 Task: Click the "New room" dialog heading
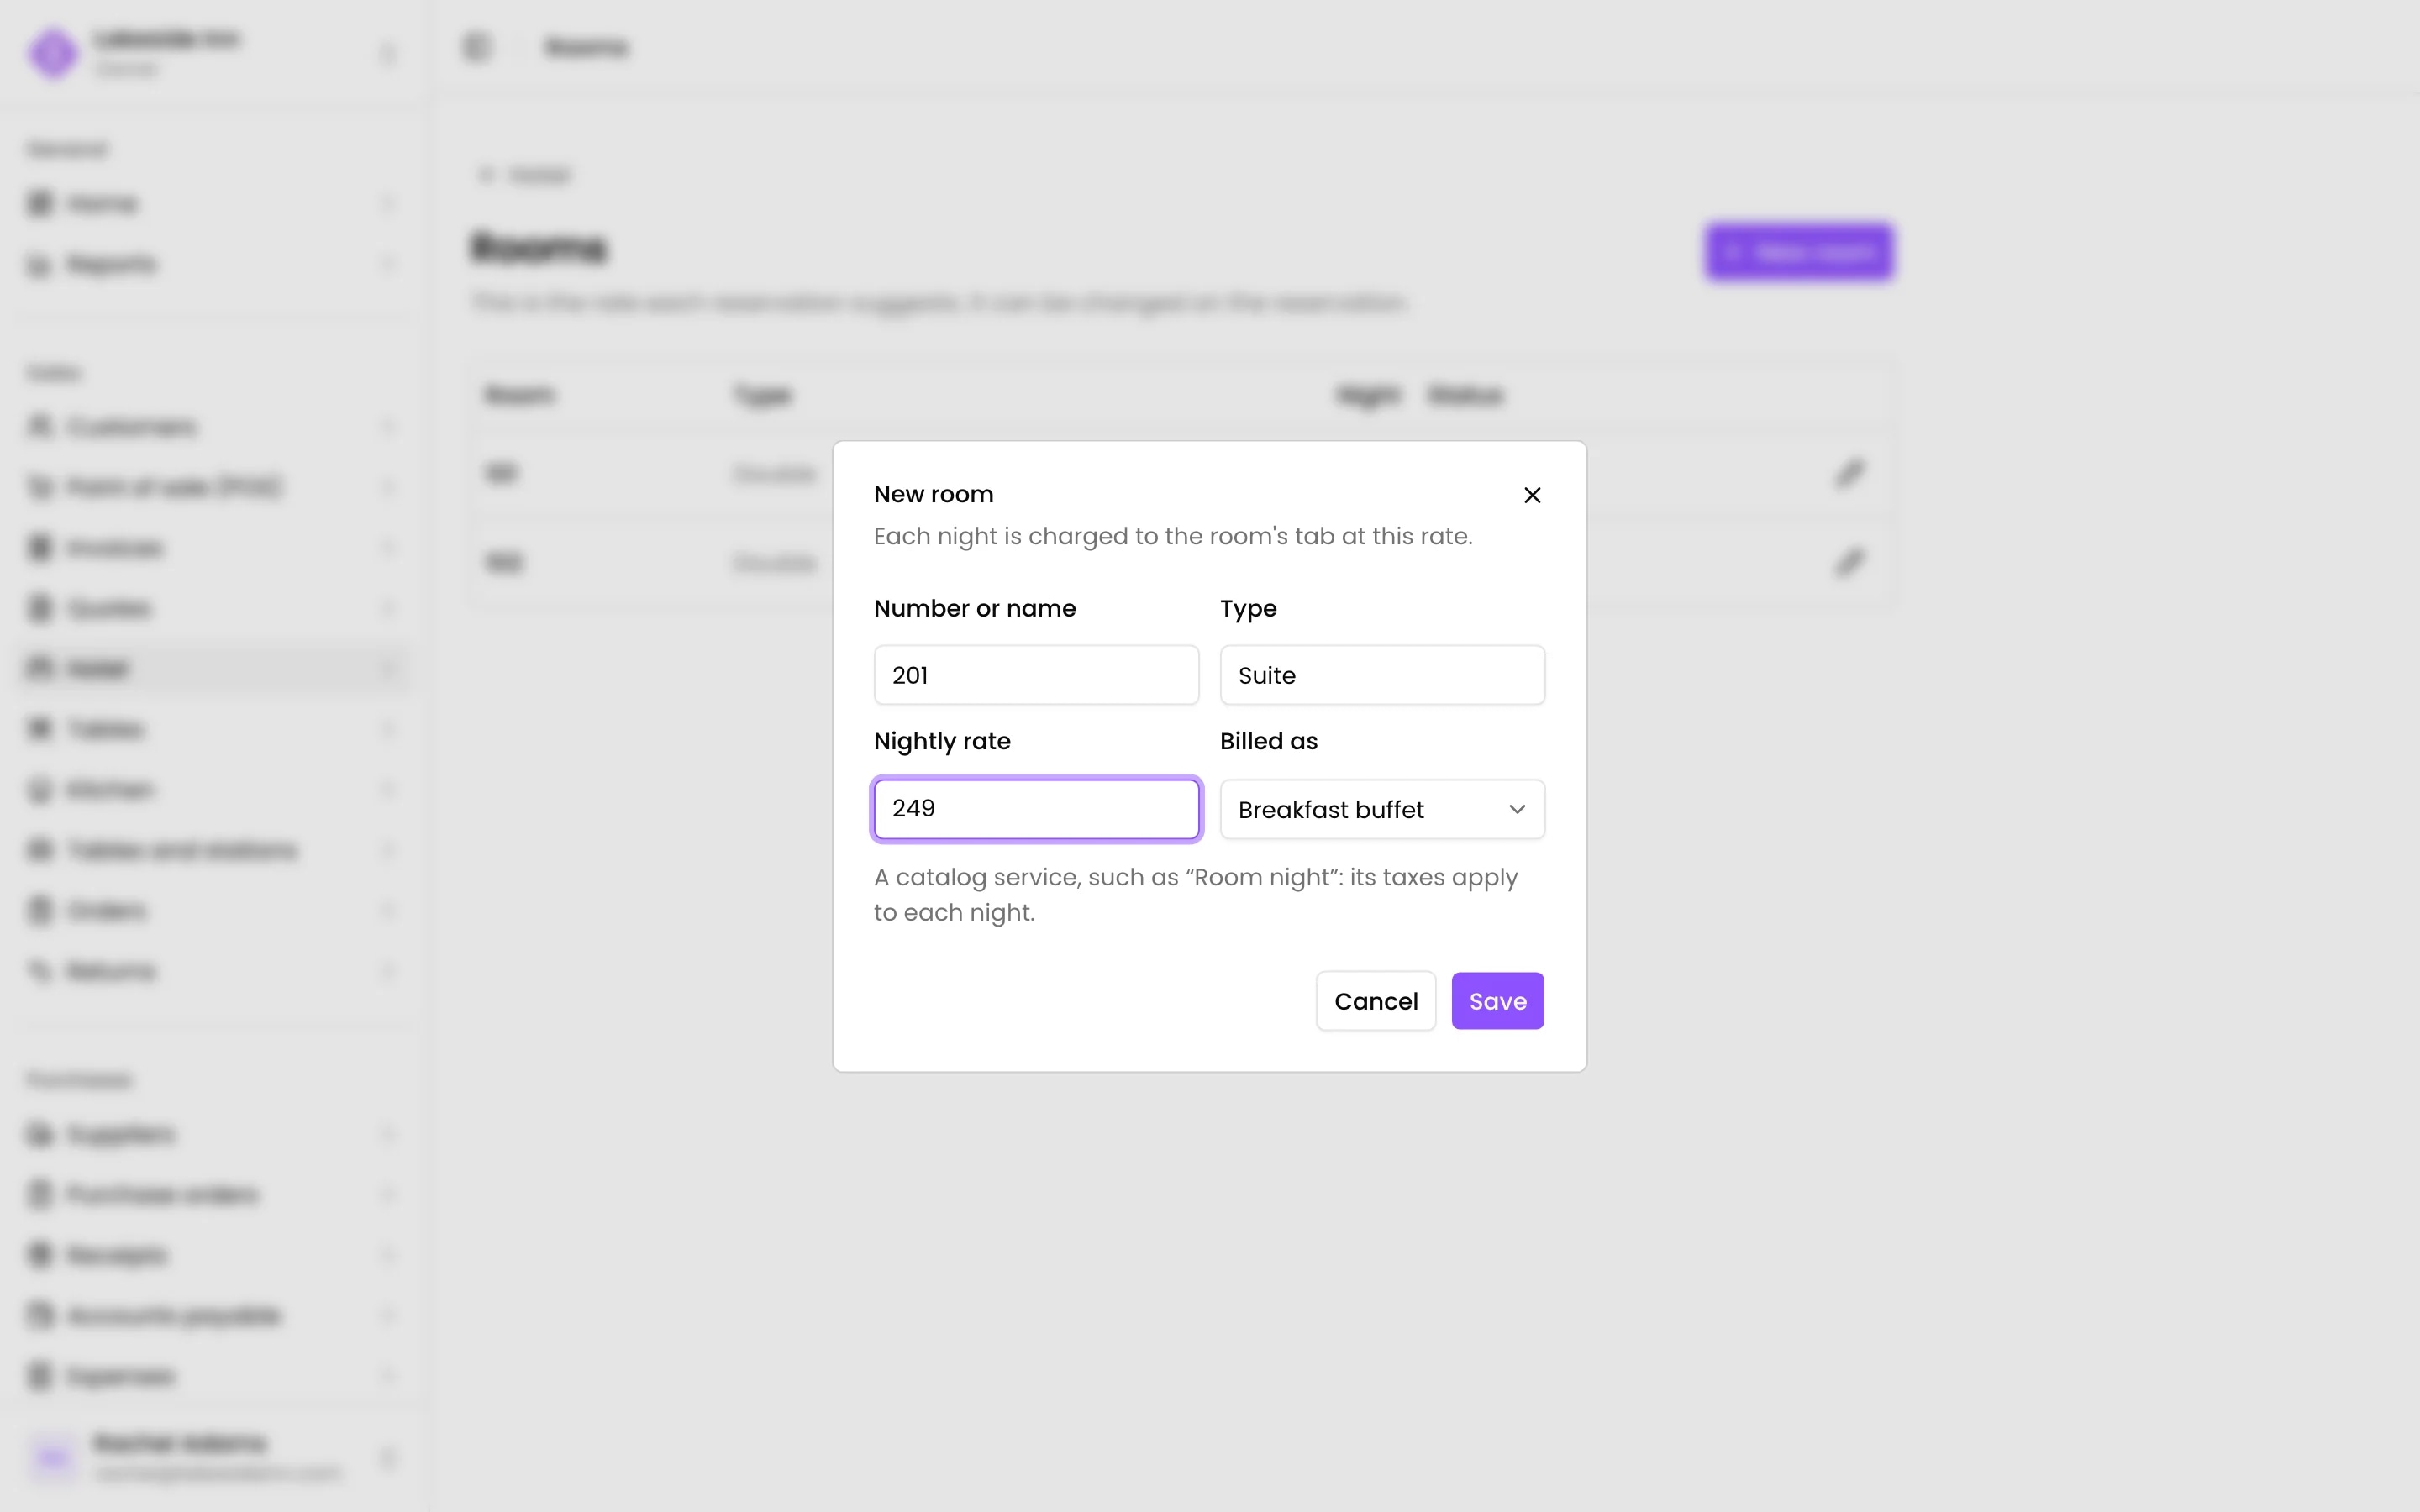[933, 494]
